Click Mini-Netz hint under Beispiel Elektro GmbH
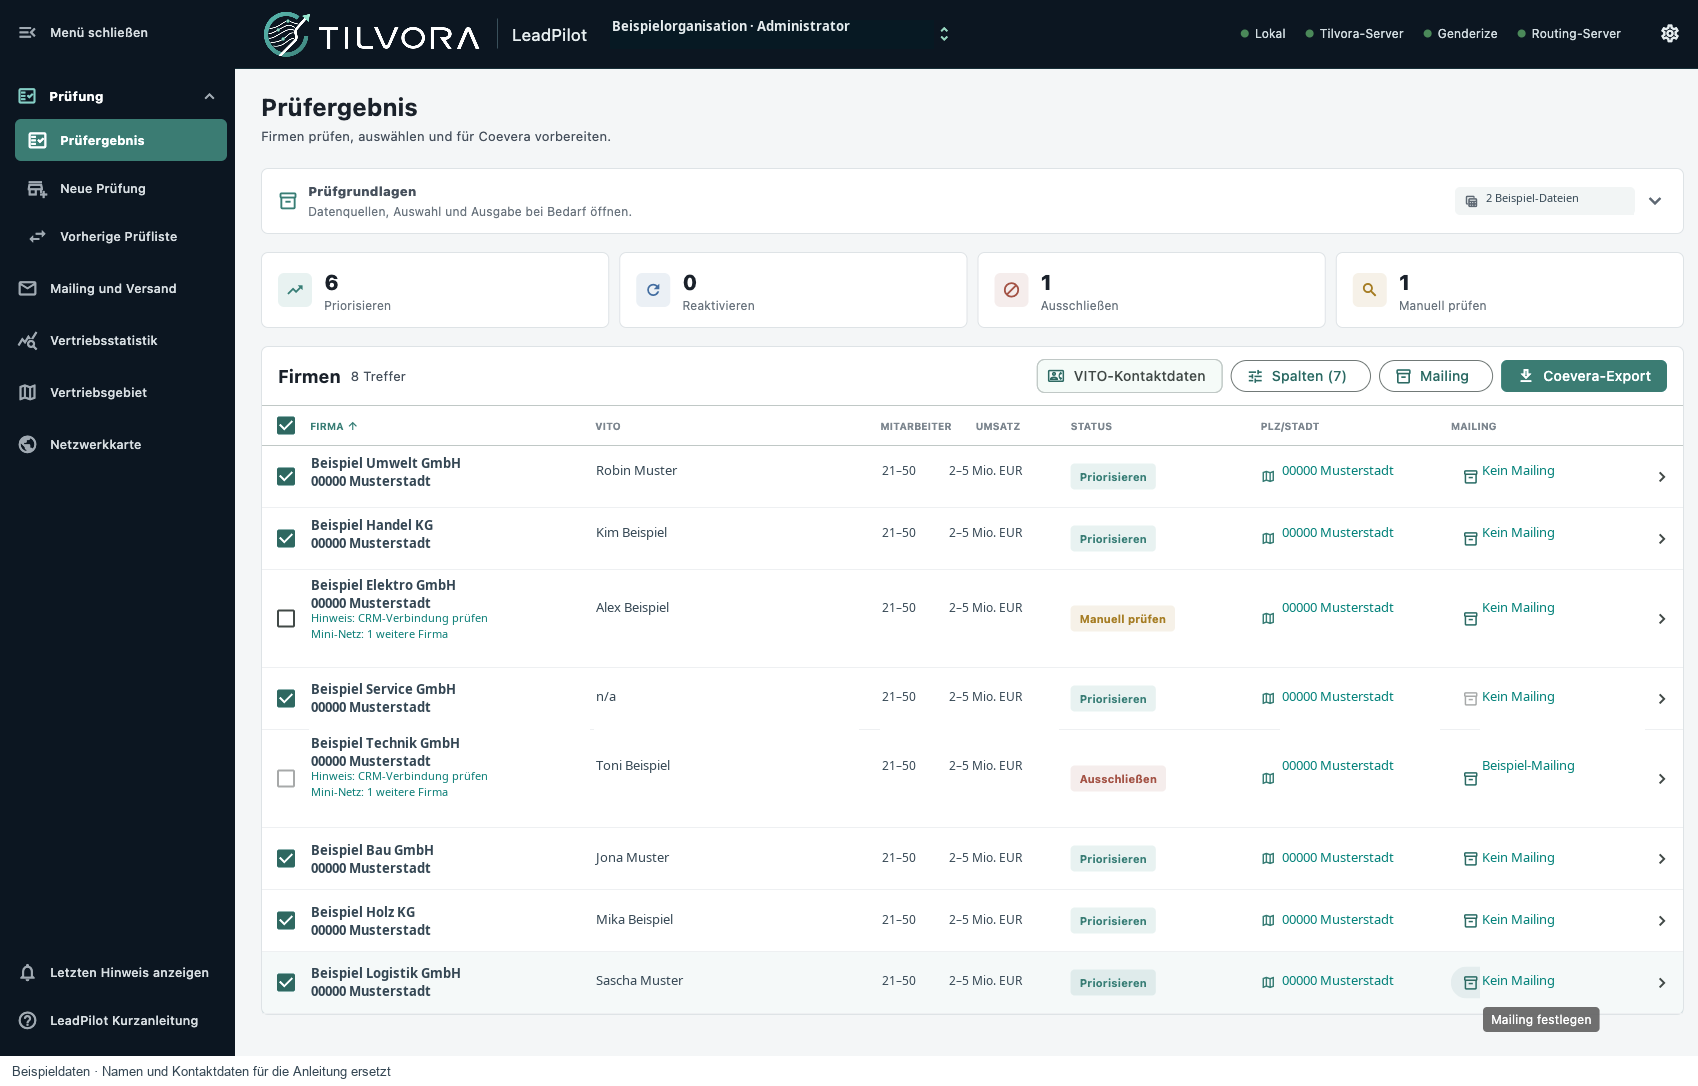The image size is (1698, 1086). (x=379, y=635)
